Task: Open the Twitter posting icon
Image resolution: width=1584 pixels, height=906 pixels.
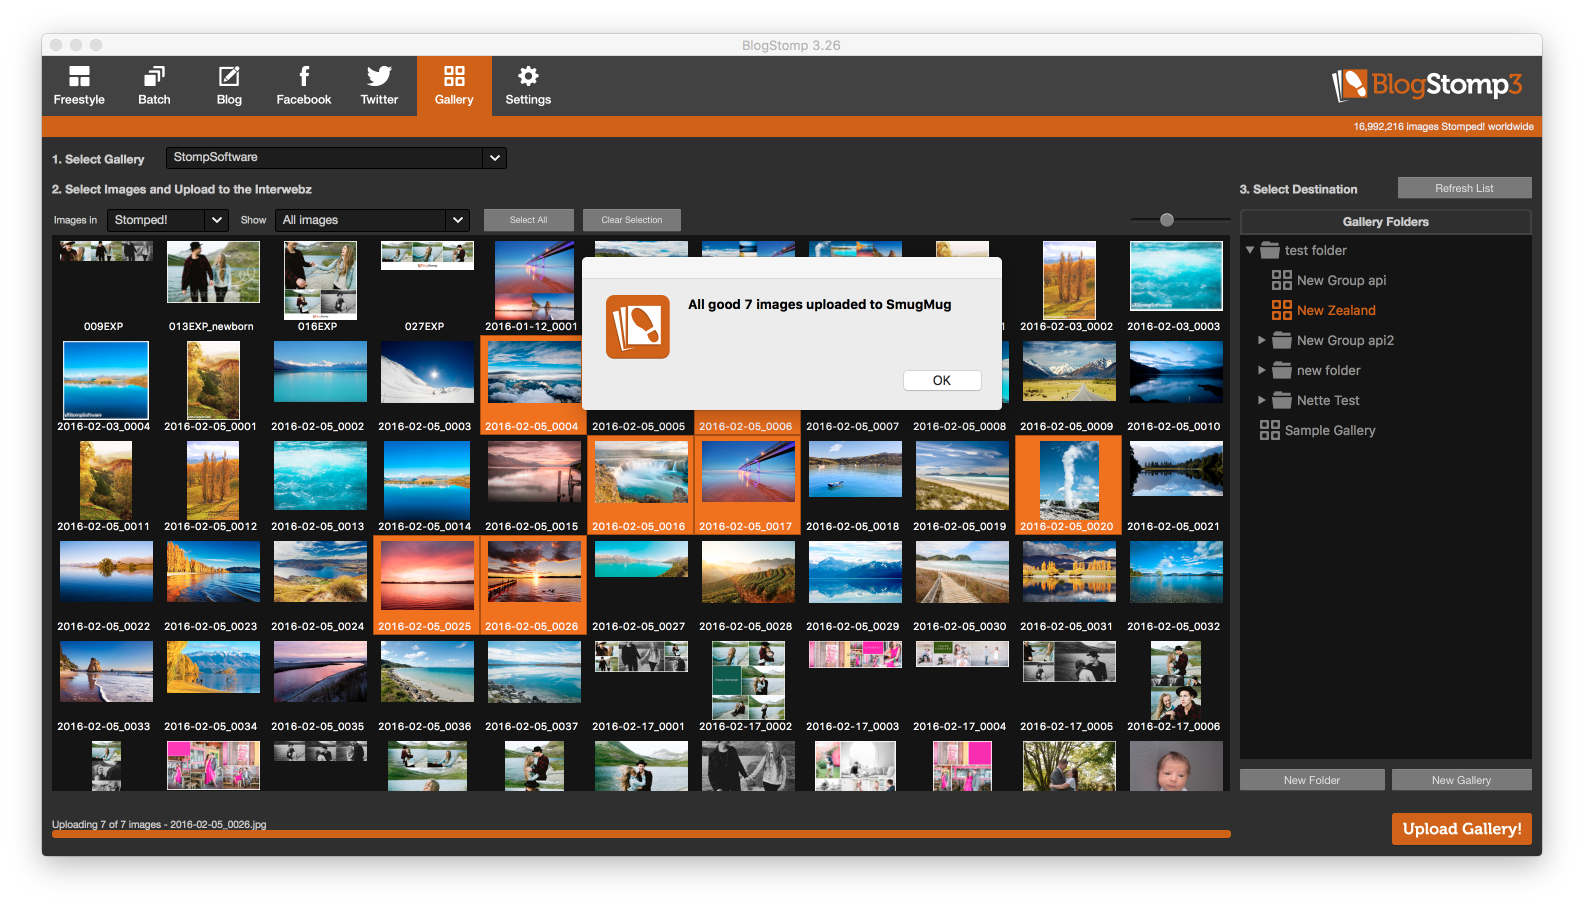Action: click(379, 85)
